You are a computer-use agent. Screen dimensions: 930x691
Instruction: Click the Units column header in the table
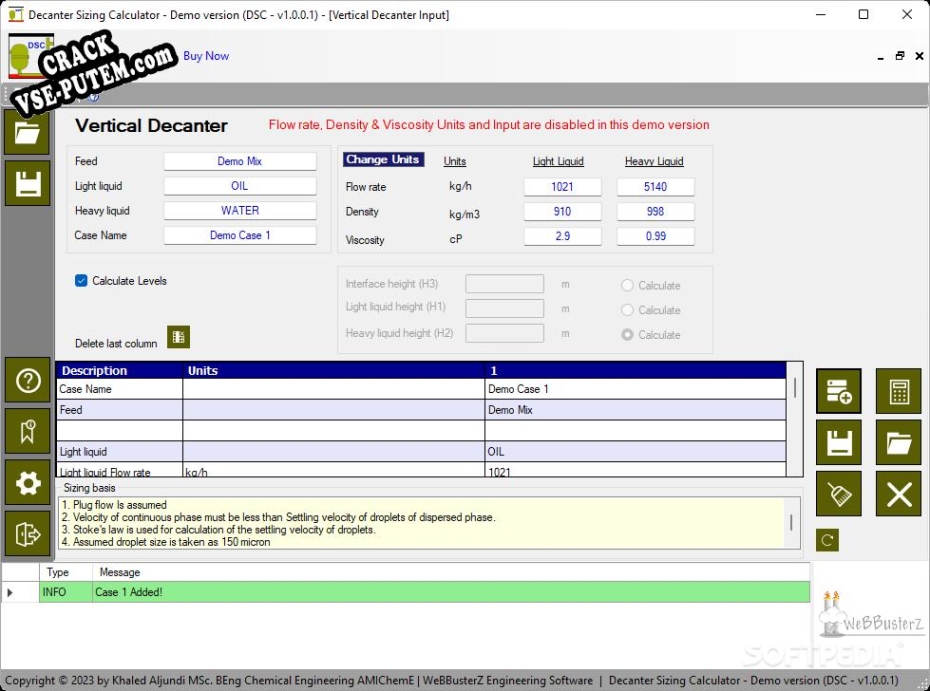pyautogui.click(x=334, y=370)
